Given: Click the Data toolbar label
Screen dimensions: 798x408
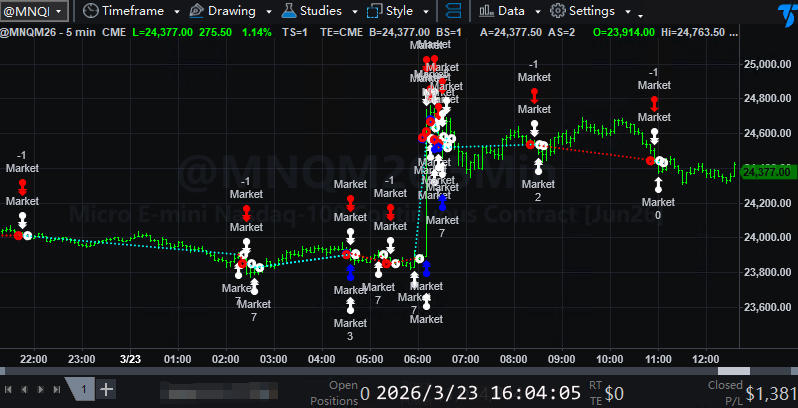Looking at the screenshot, I should 511,12.
